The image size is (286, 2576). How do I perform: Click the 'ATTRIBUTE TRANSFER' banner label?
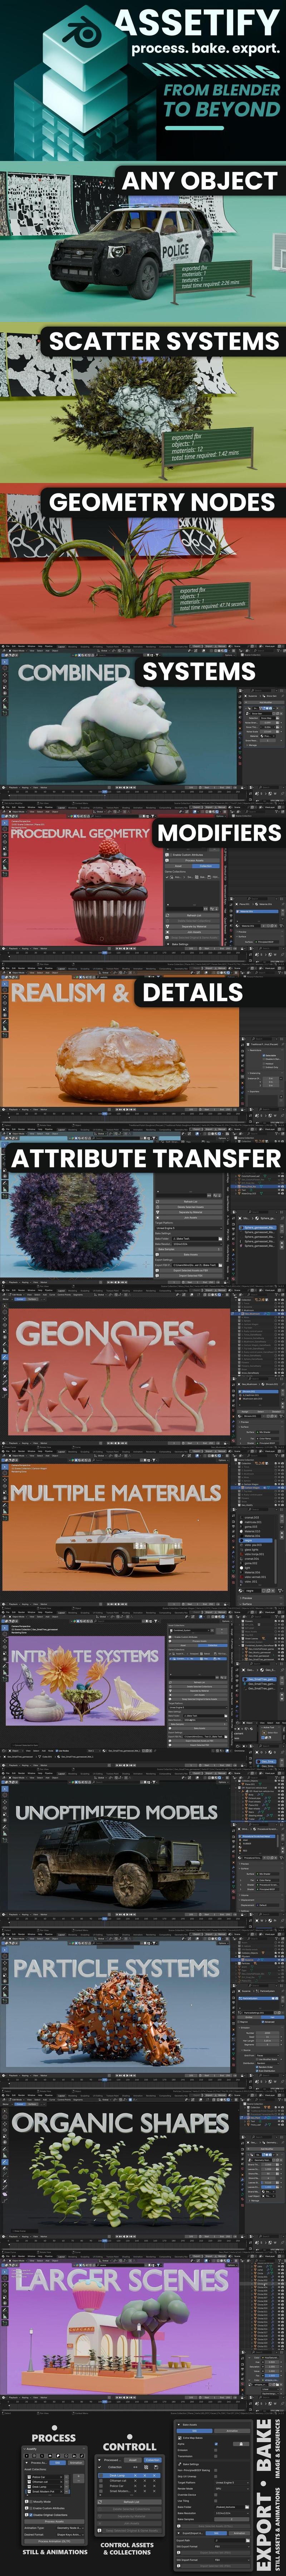(x=146, y=1158)
